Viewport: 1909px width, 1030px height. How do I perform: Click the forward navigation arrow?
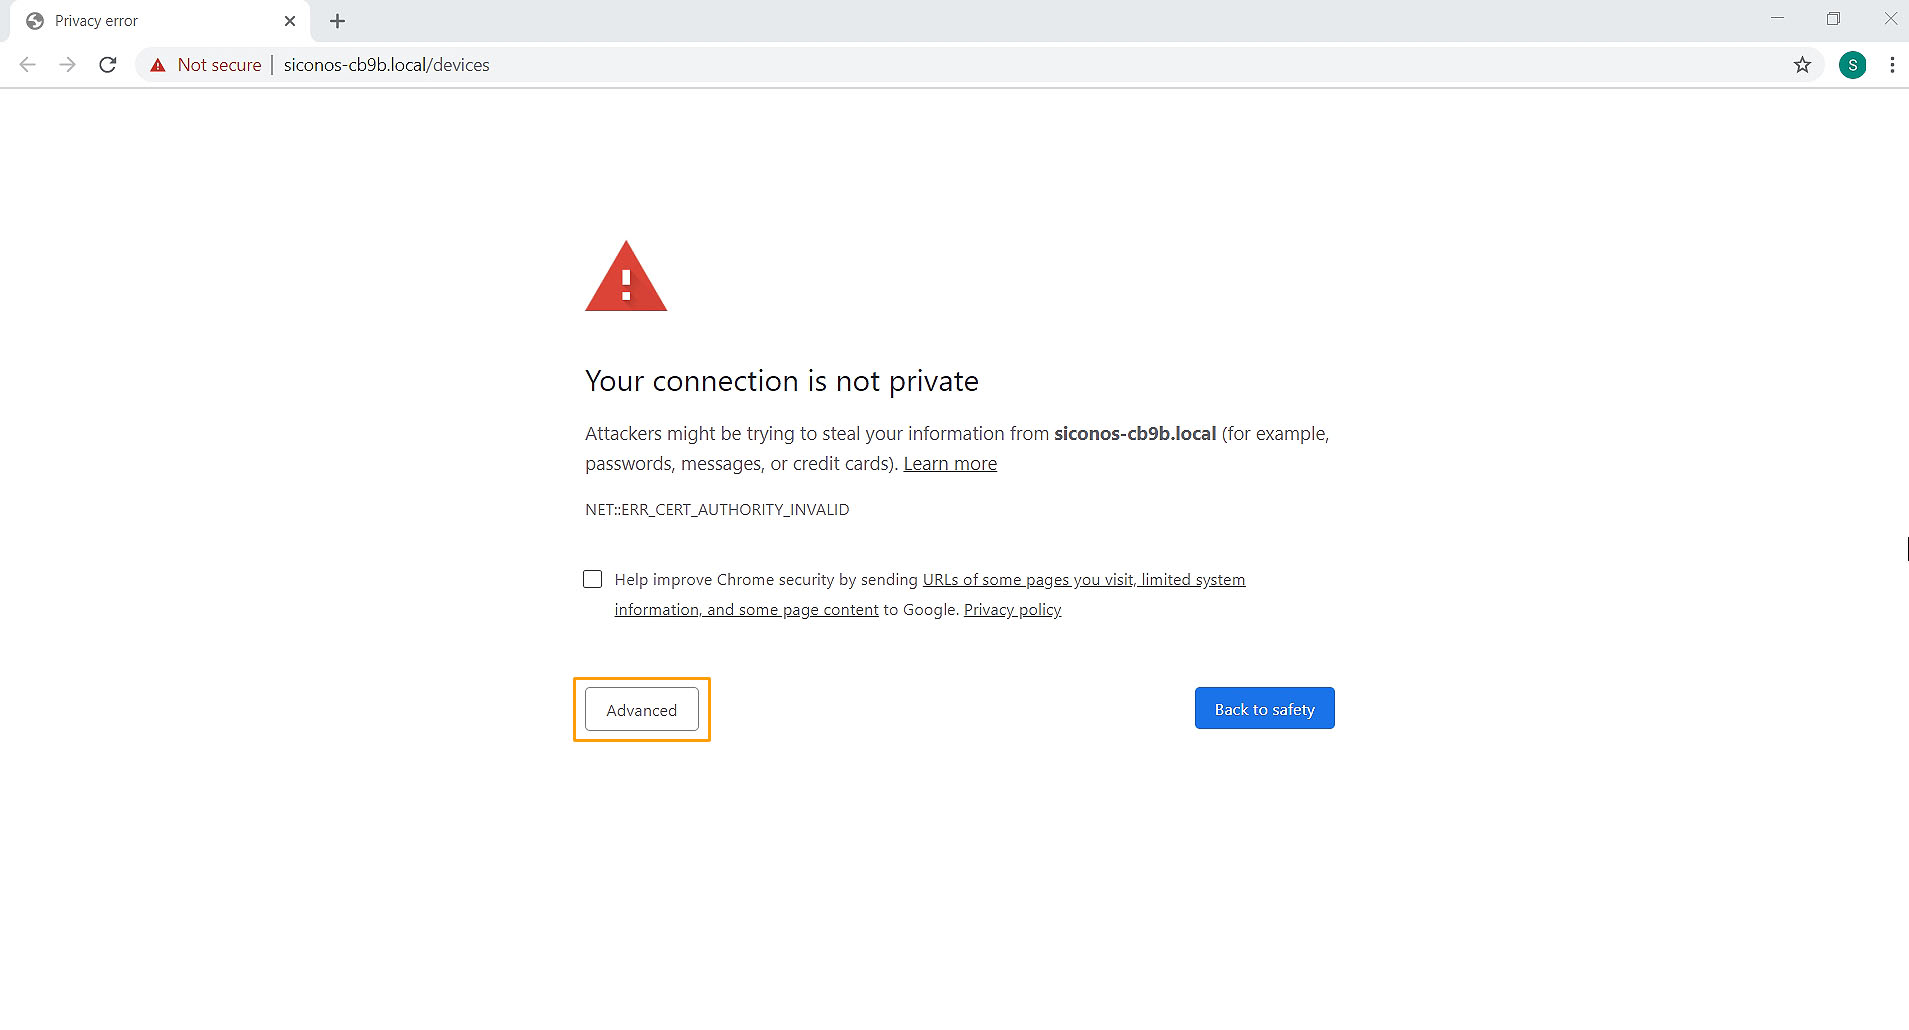(x=67, y=65)
